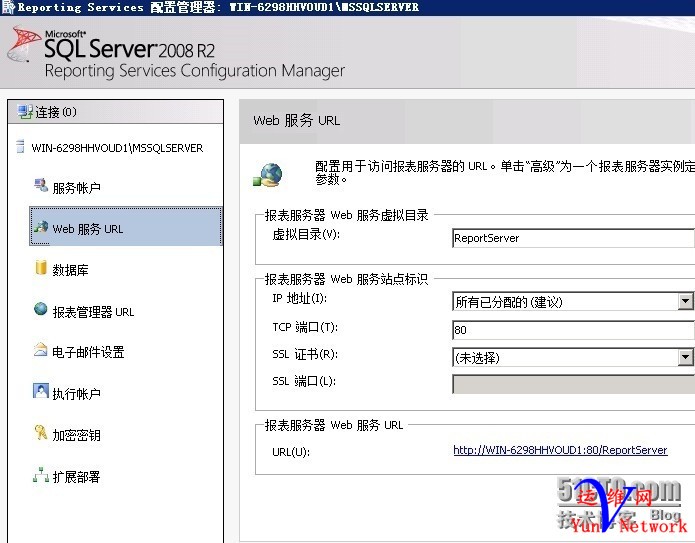The height and width of the screenshot is (543, 695).
Task: Click the 报表服务器 Web 服务站点标识 group title
Action: click(346, 279)
